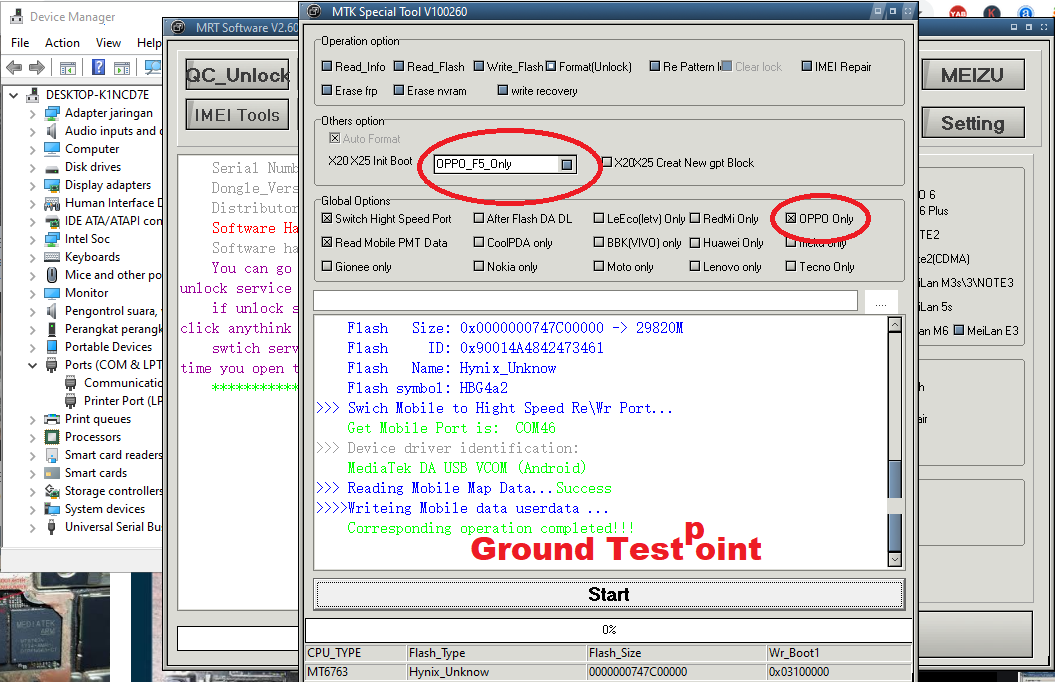Click the Smart card readers icon
This screenshot has width=1055, height=682.
point(52,455)
